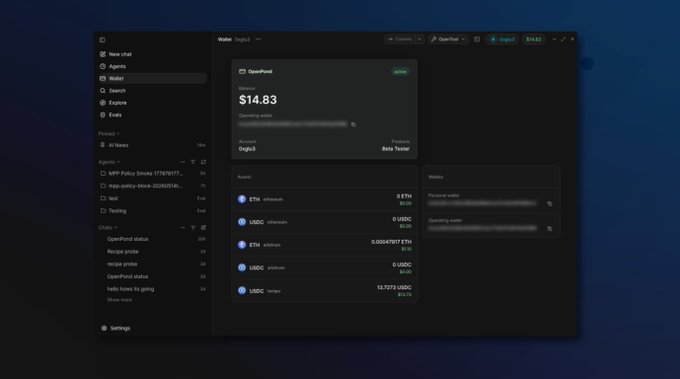Image resolution: width=680 pixels, height=379 pixels.
Task: Click the 0.00047917 ETH balance value
Action: coord(391,242)
